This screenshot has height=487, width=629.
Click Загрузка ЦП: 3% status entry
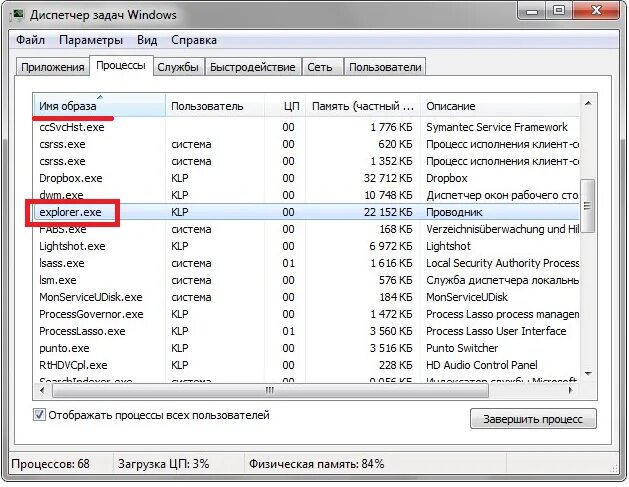click(x=164, y=464)
